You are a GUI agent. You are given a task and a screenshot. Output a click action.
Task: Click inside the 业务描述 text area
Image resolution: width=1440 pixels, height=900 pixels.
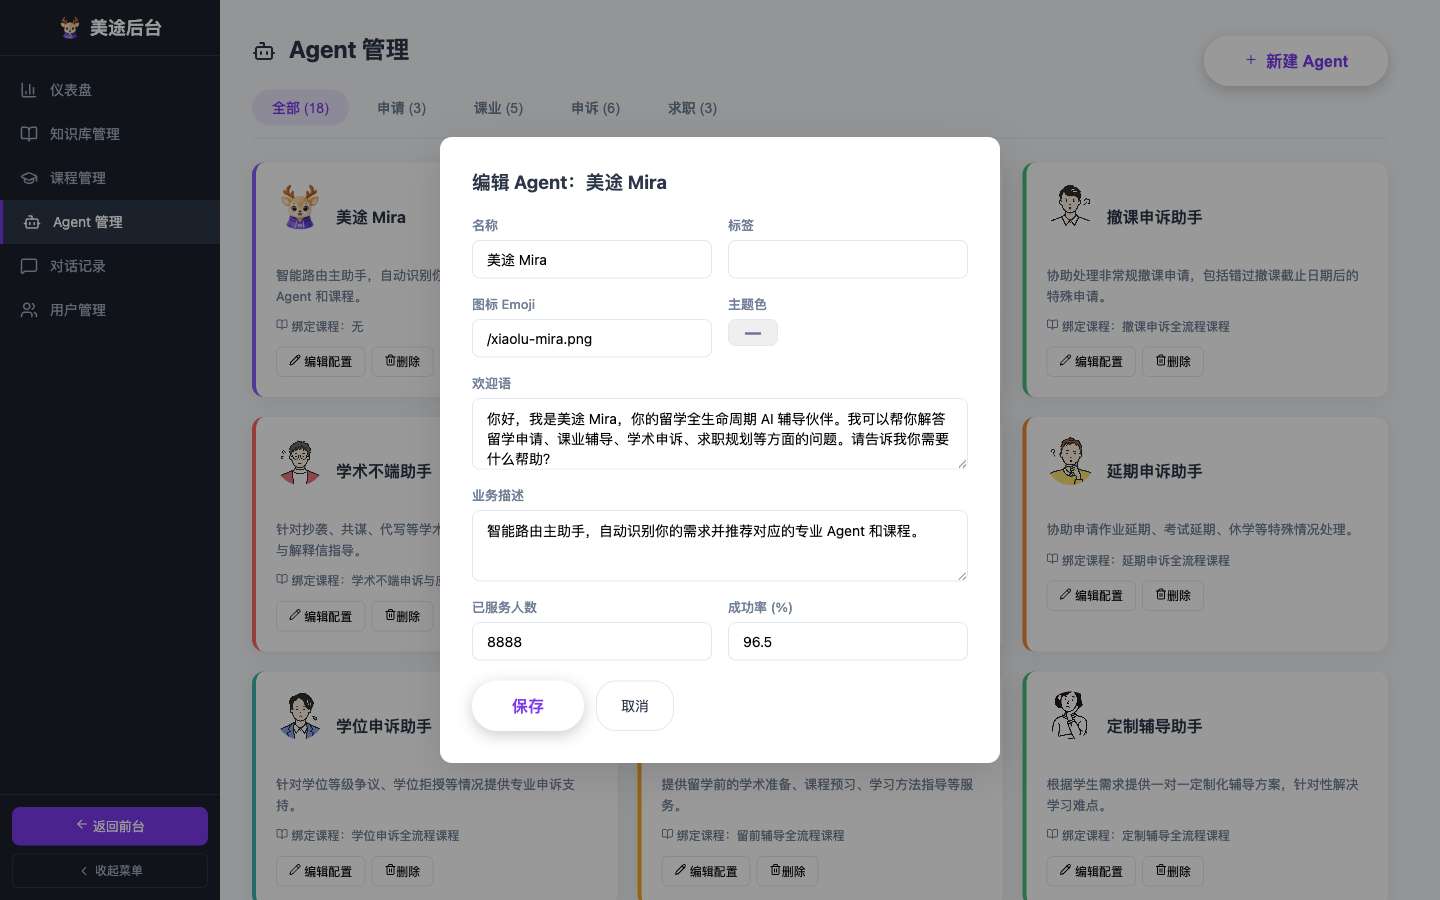click(x=720, y=546)
